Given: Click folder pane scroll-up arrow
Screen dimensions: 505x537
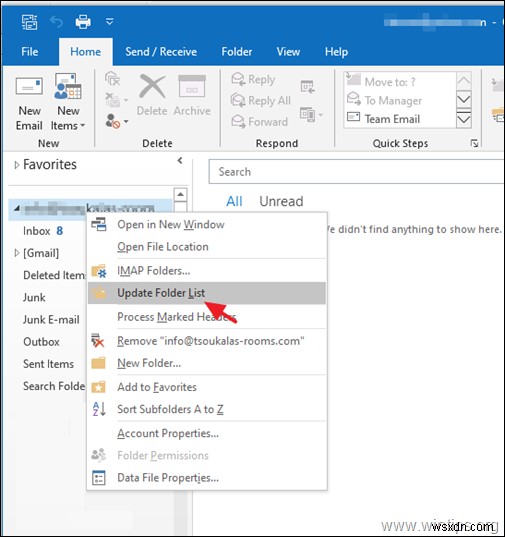Looking at the screenshot, I should pos(180,195).
